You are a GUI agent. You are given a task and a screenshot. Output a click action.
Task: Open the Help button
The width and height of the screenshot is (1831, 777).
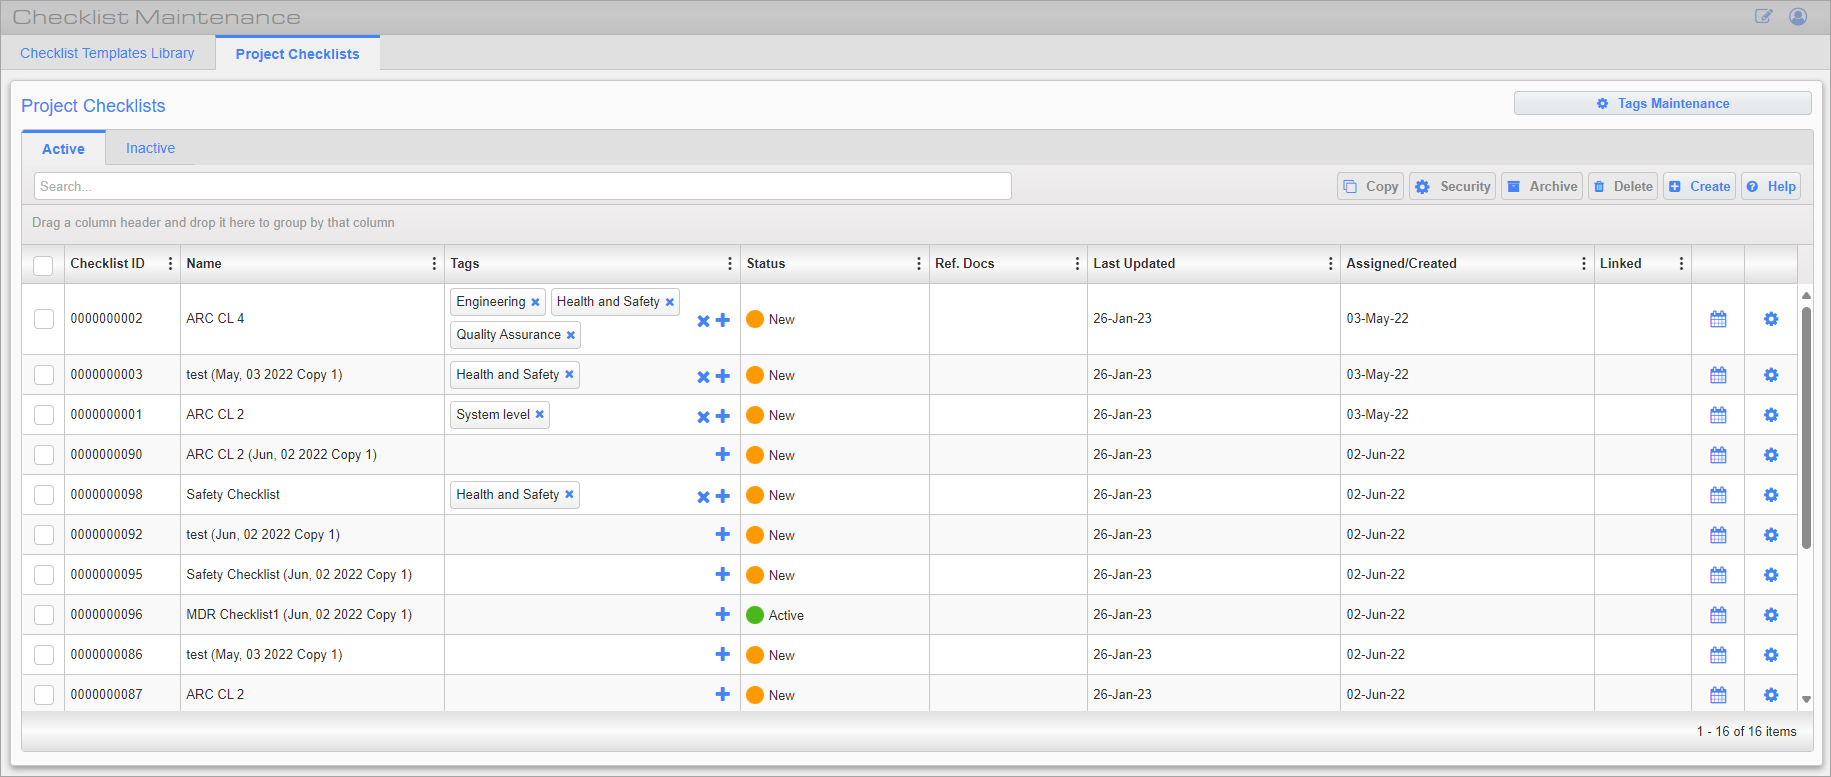(x=1771, y=186)
